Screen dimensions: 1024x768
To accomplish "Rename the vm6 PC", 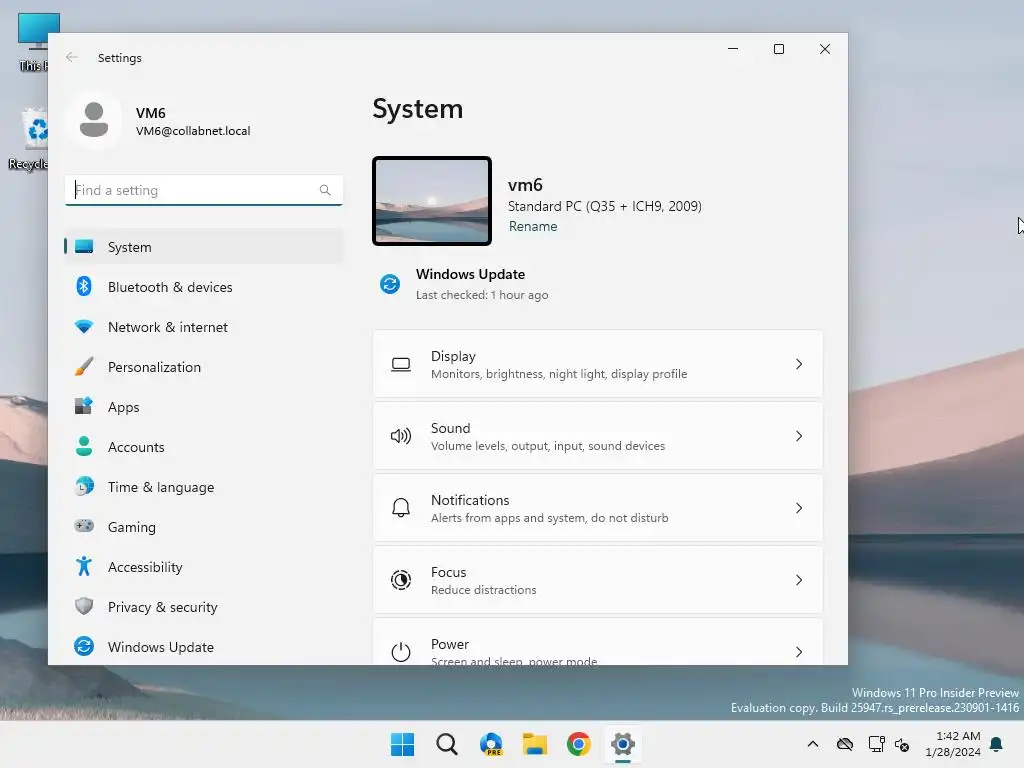I will click(533, 227).
